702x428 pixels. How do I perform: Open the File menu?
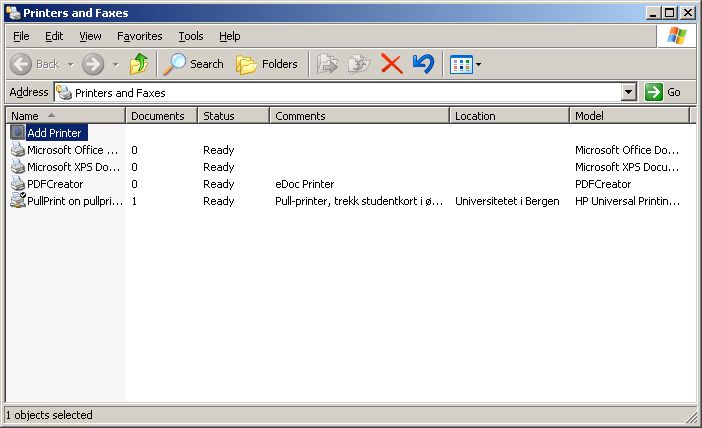21,36
